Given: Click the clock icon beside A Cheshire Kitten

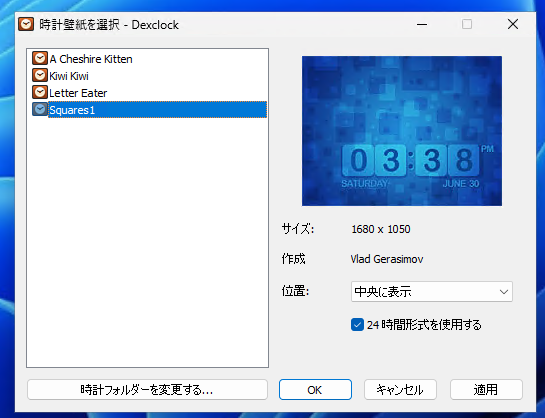Looking at the screenshot, I should [40, 58].
